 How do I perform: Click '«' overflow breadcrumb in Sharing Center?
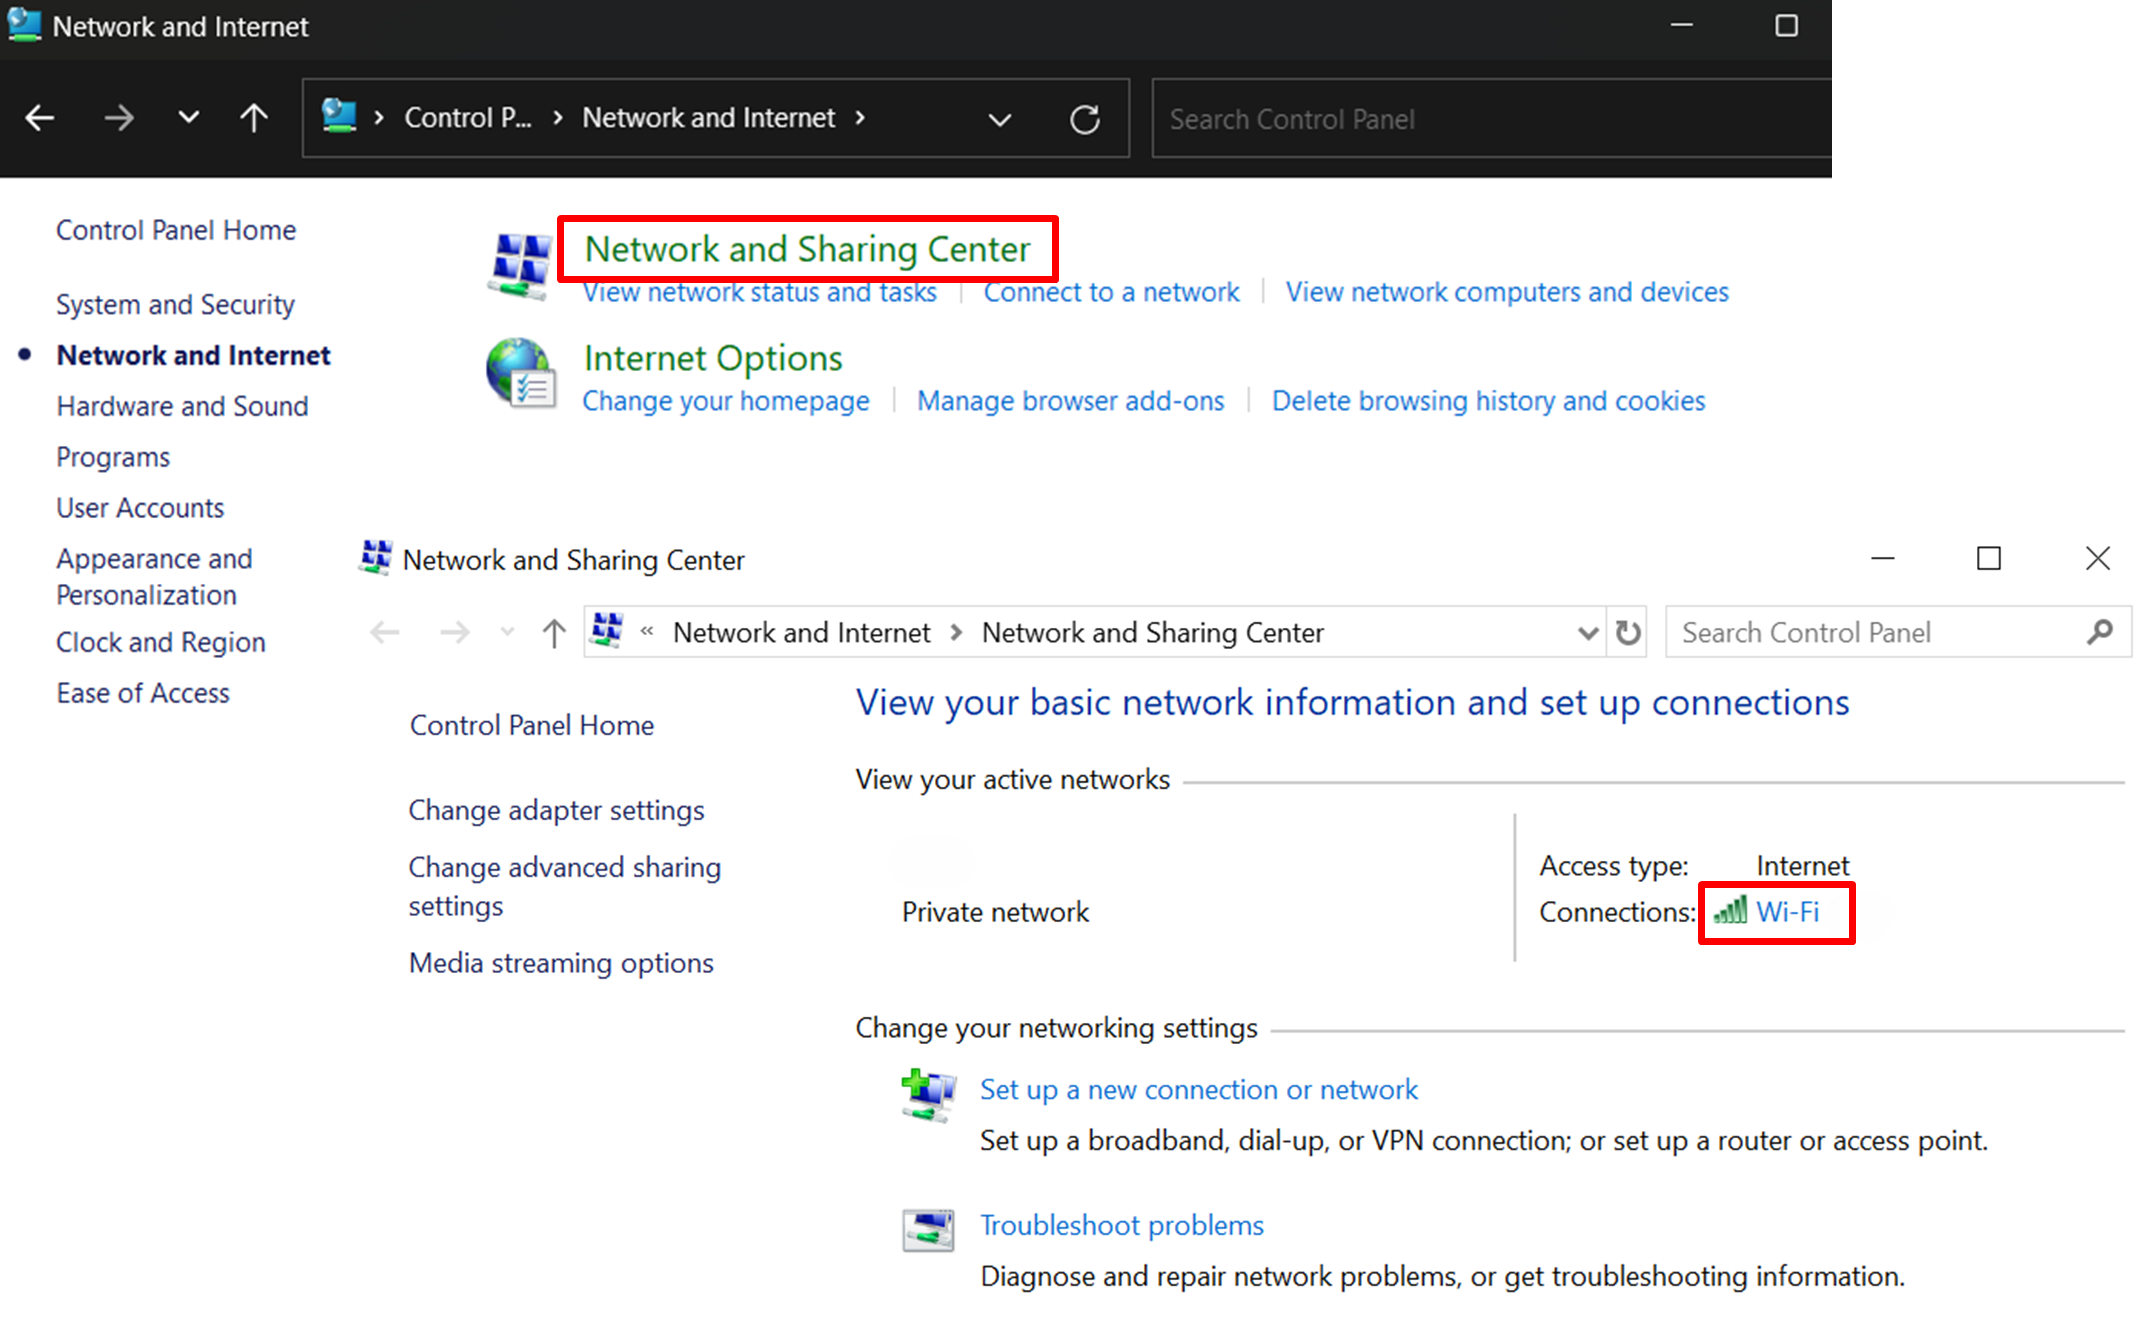click(647, 631)
